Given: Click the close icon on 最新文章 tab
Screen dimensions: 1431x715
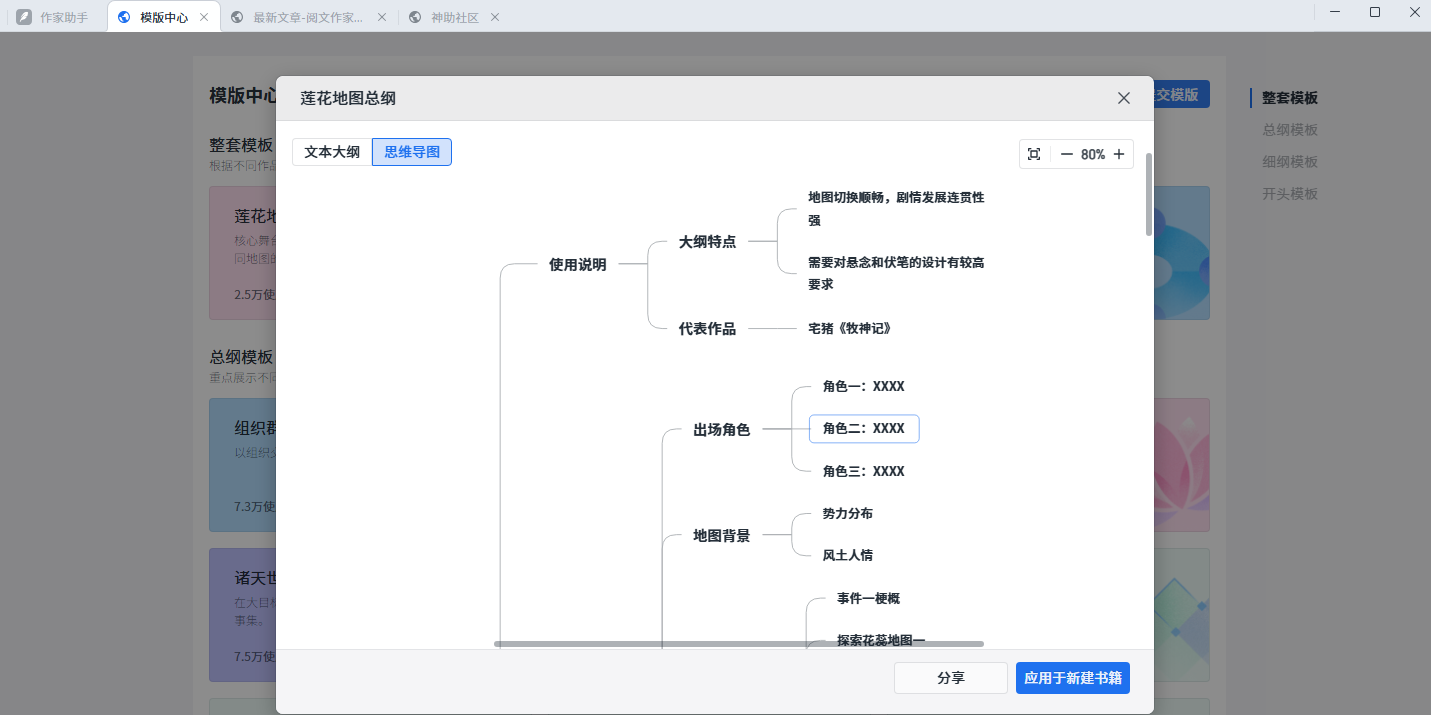Looking at the screenshot, I should (380, 16).
